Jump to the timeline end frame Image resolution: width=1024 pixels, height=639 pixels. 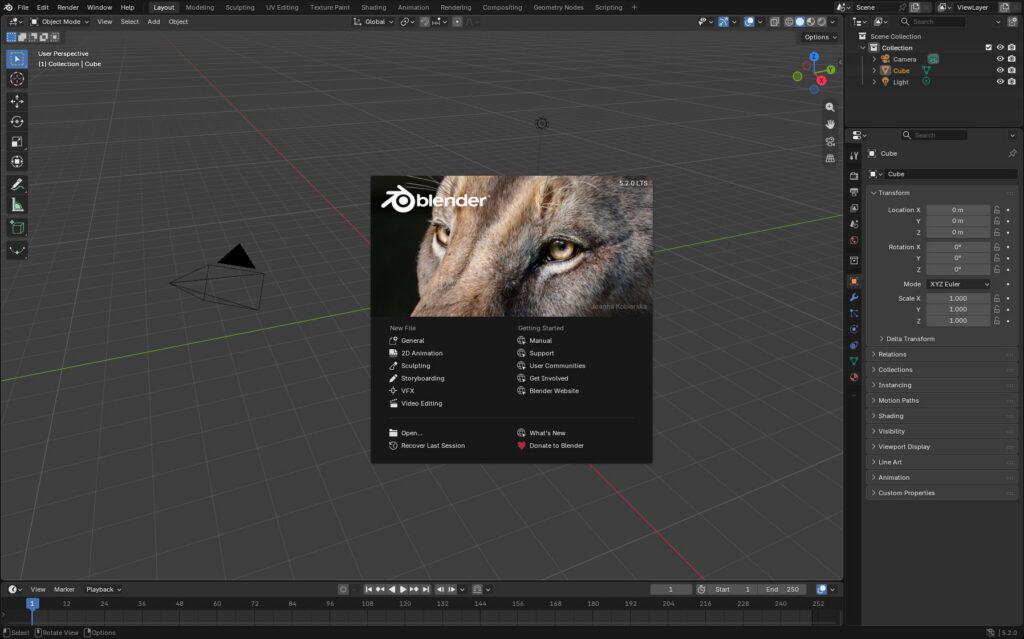[x=426, y=589]
